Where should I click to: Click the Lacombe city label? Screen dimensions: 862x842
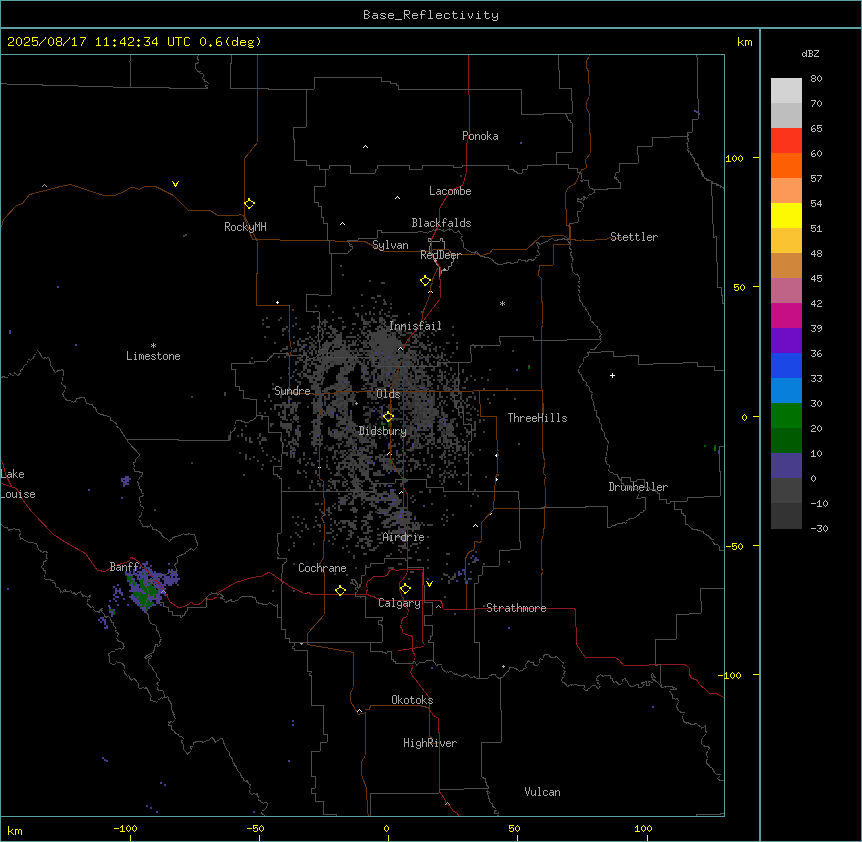[450, 191]
